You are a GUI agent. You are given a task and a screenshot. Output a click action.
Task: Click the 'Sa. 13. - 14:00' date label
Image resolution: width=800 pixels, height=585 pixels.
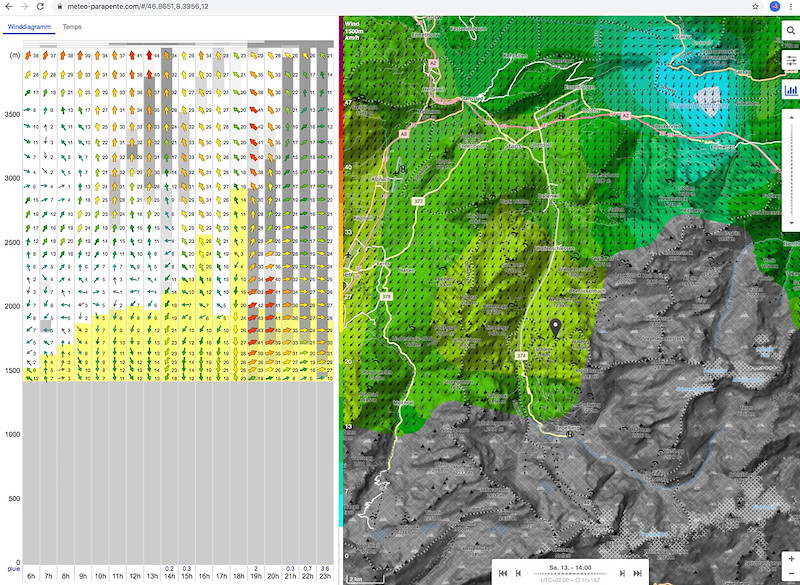pyautogui.click(x=570, y=567)
